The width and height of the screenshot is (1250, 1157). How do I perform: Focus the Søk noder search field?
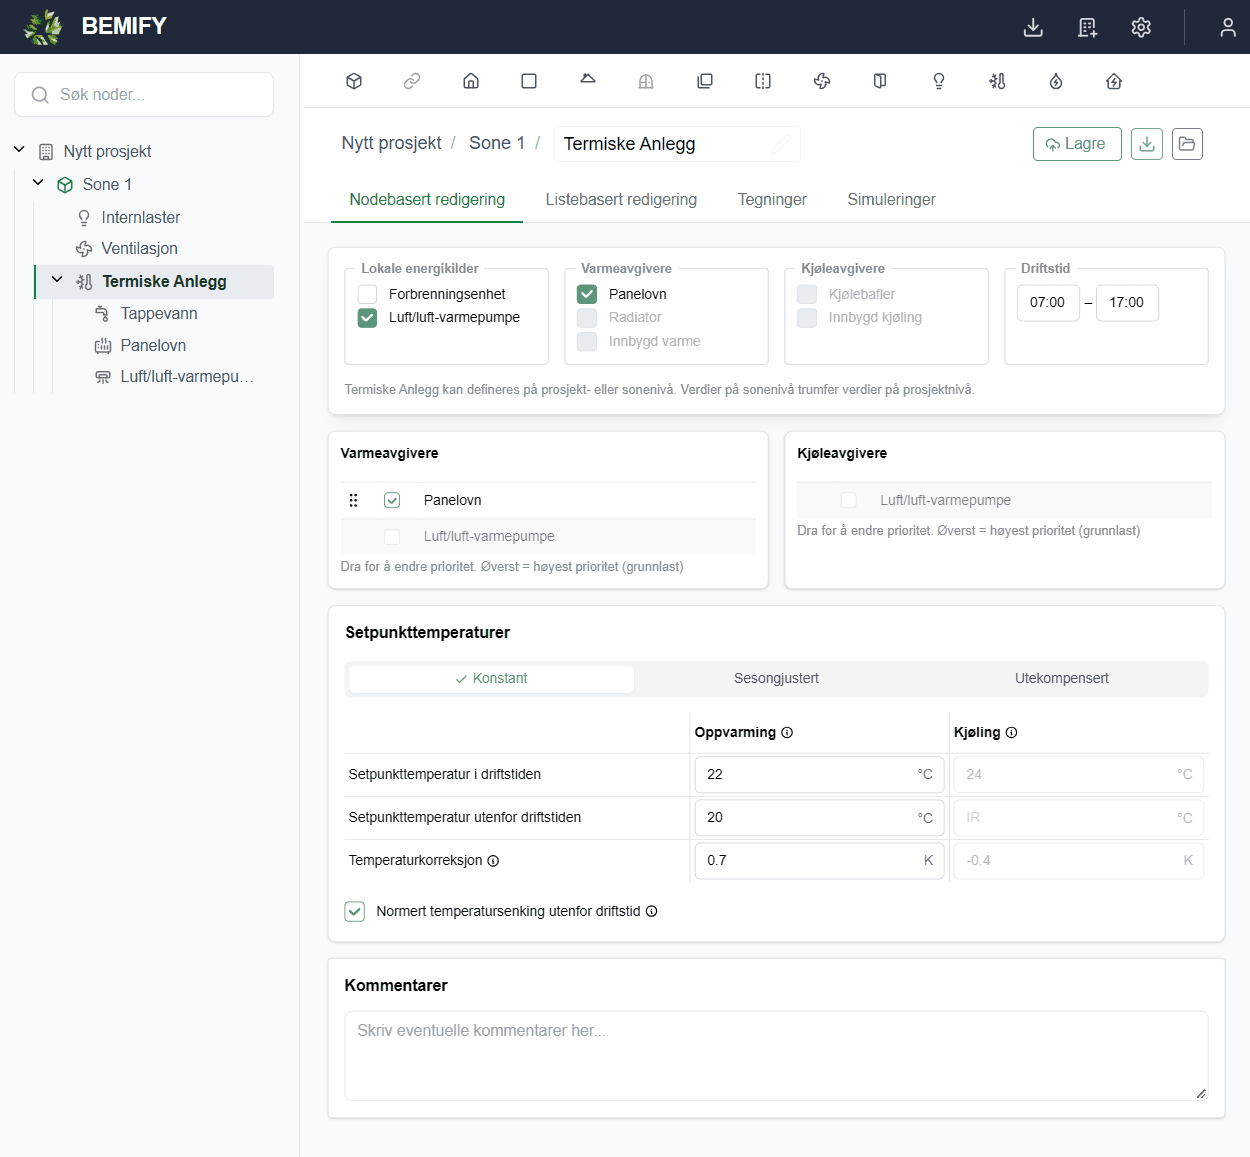144,94
